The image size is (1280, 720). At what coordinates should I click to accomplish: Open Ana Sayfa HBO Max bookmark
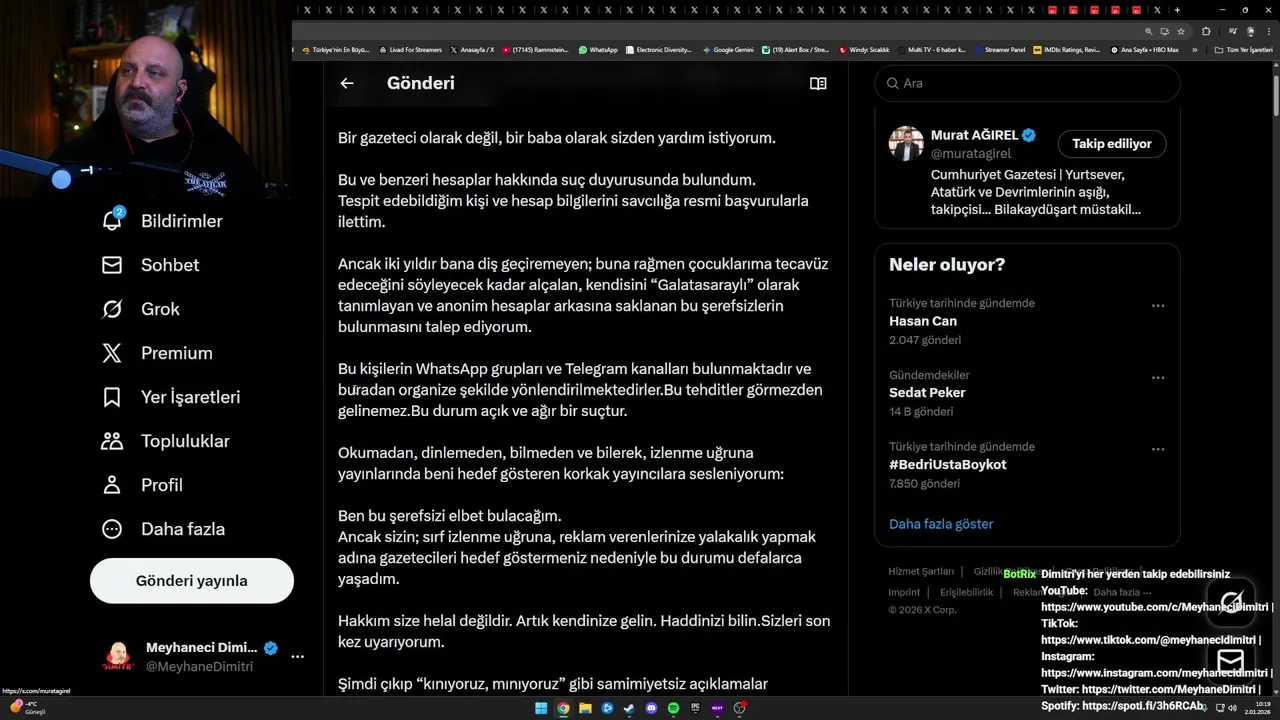[1144, 50]
